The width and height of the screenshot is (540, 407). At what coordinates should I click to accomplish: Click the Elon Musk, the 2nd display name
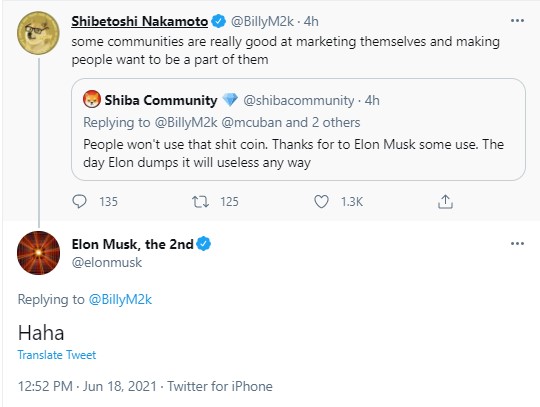point(133,244)
